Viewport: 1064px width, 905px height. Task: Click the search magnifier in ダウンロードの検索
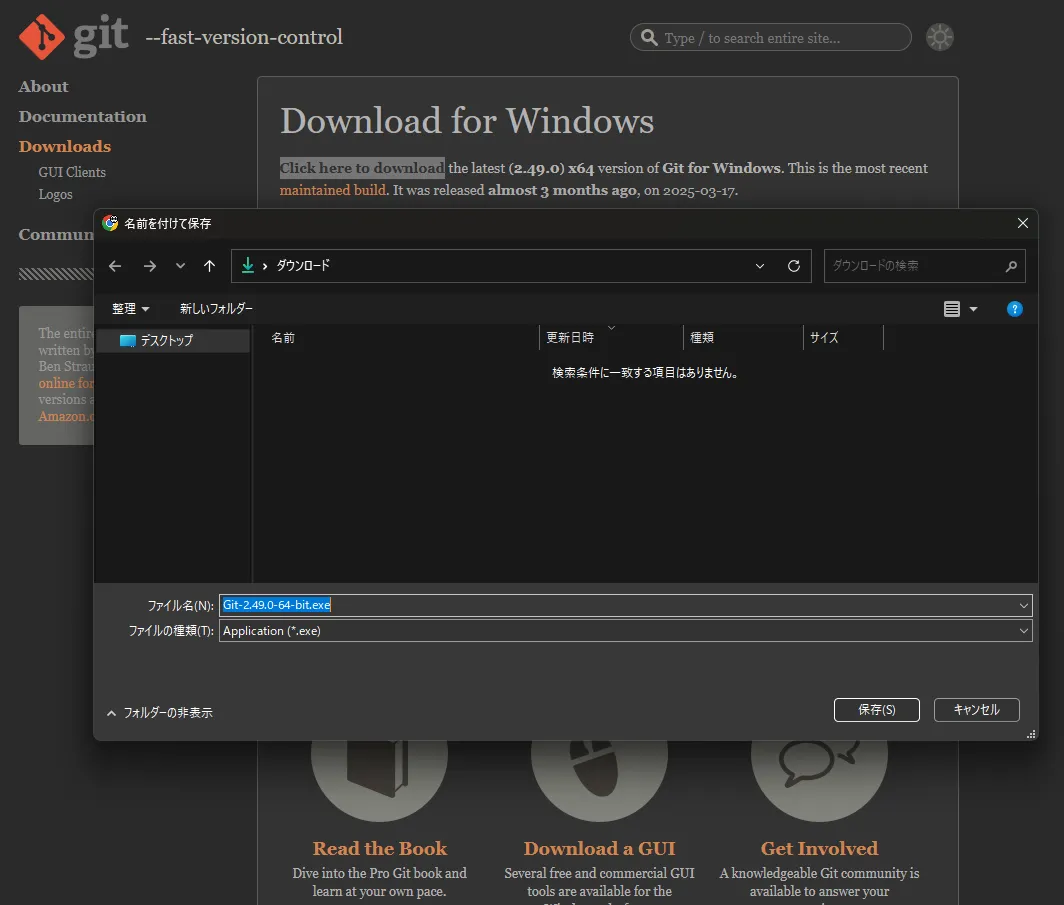(1010, 266)
